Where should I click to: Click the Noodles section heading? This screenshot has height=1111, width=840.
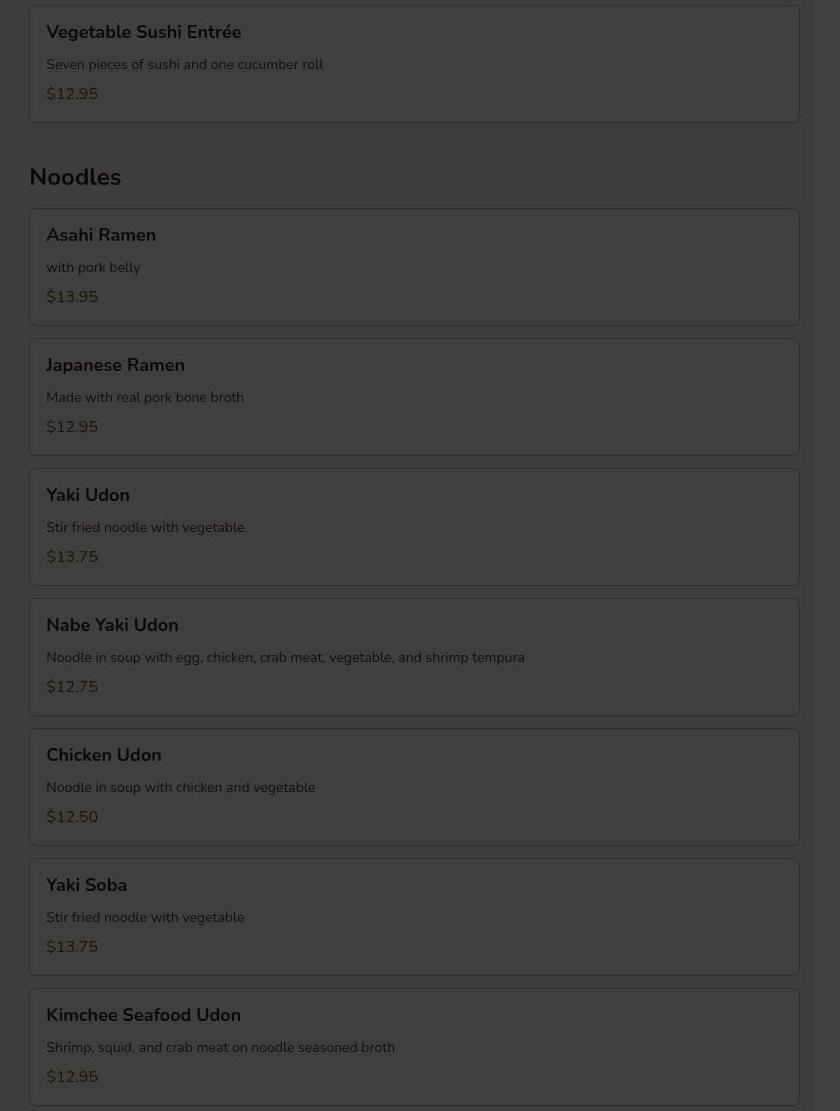coord(75,177)
